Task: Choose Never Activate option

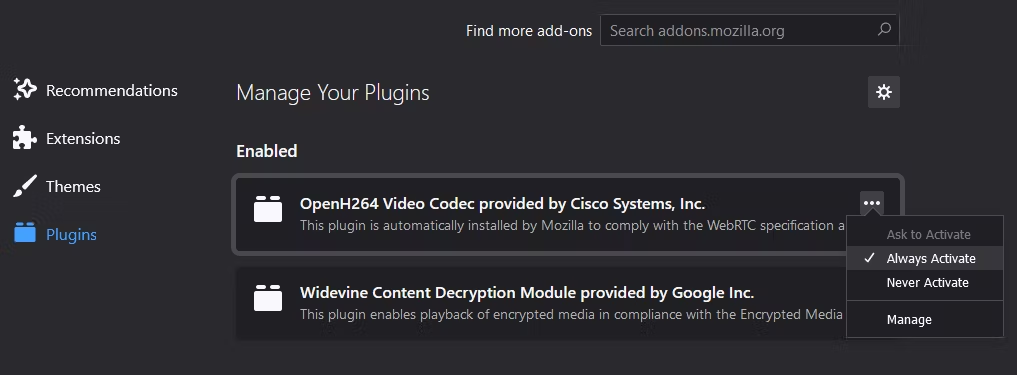Action: tap(925, 283)
